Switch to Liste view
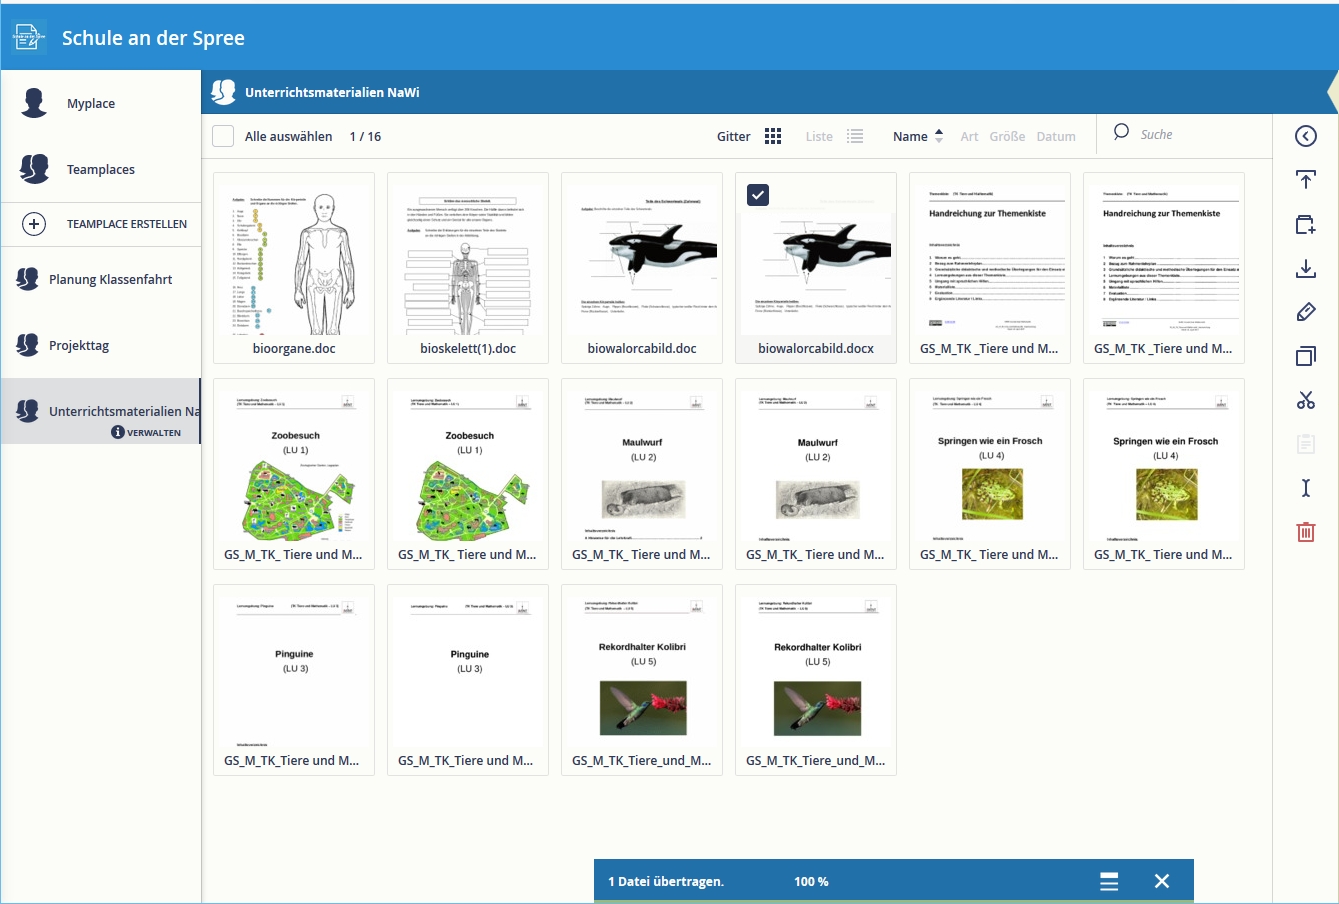 pos(834,136)
